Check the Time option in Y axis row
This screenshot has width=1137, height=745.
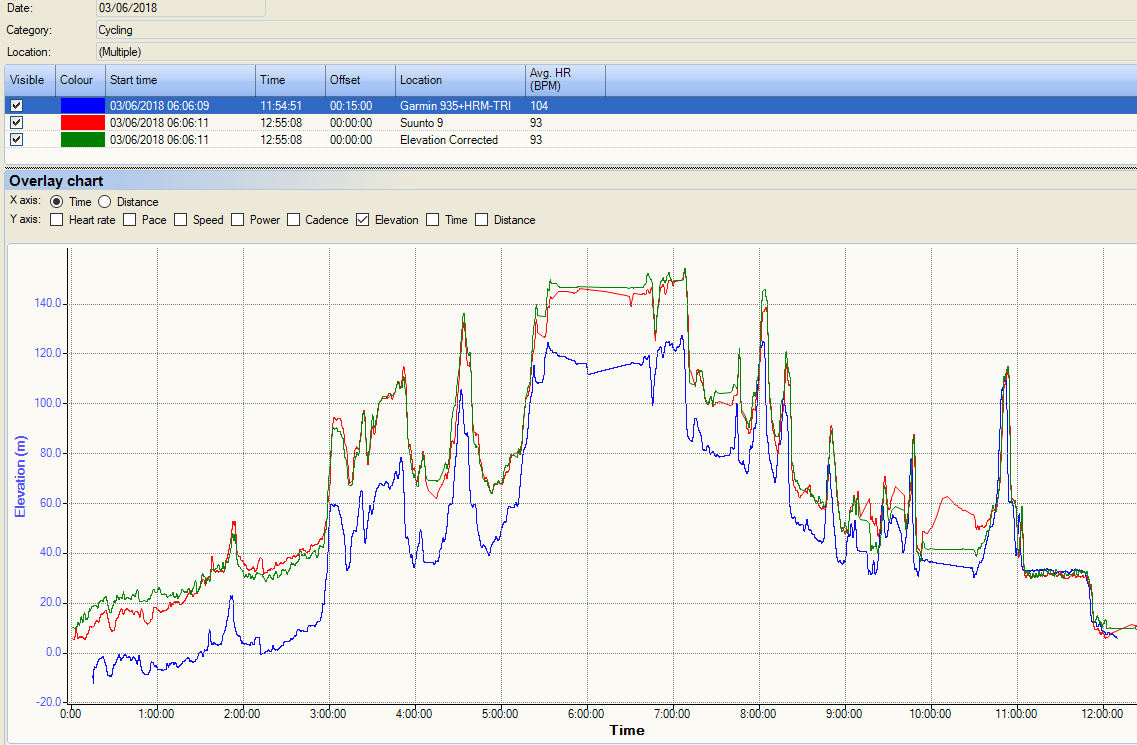[432, 219]
